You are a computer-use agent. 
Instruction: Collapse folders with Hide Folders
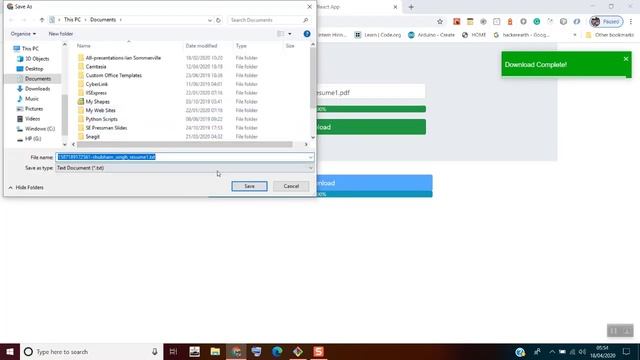point(26,187)
